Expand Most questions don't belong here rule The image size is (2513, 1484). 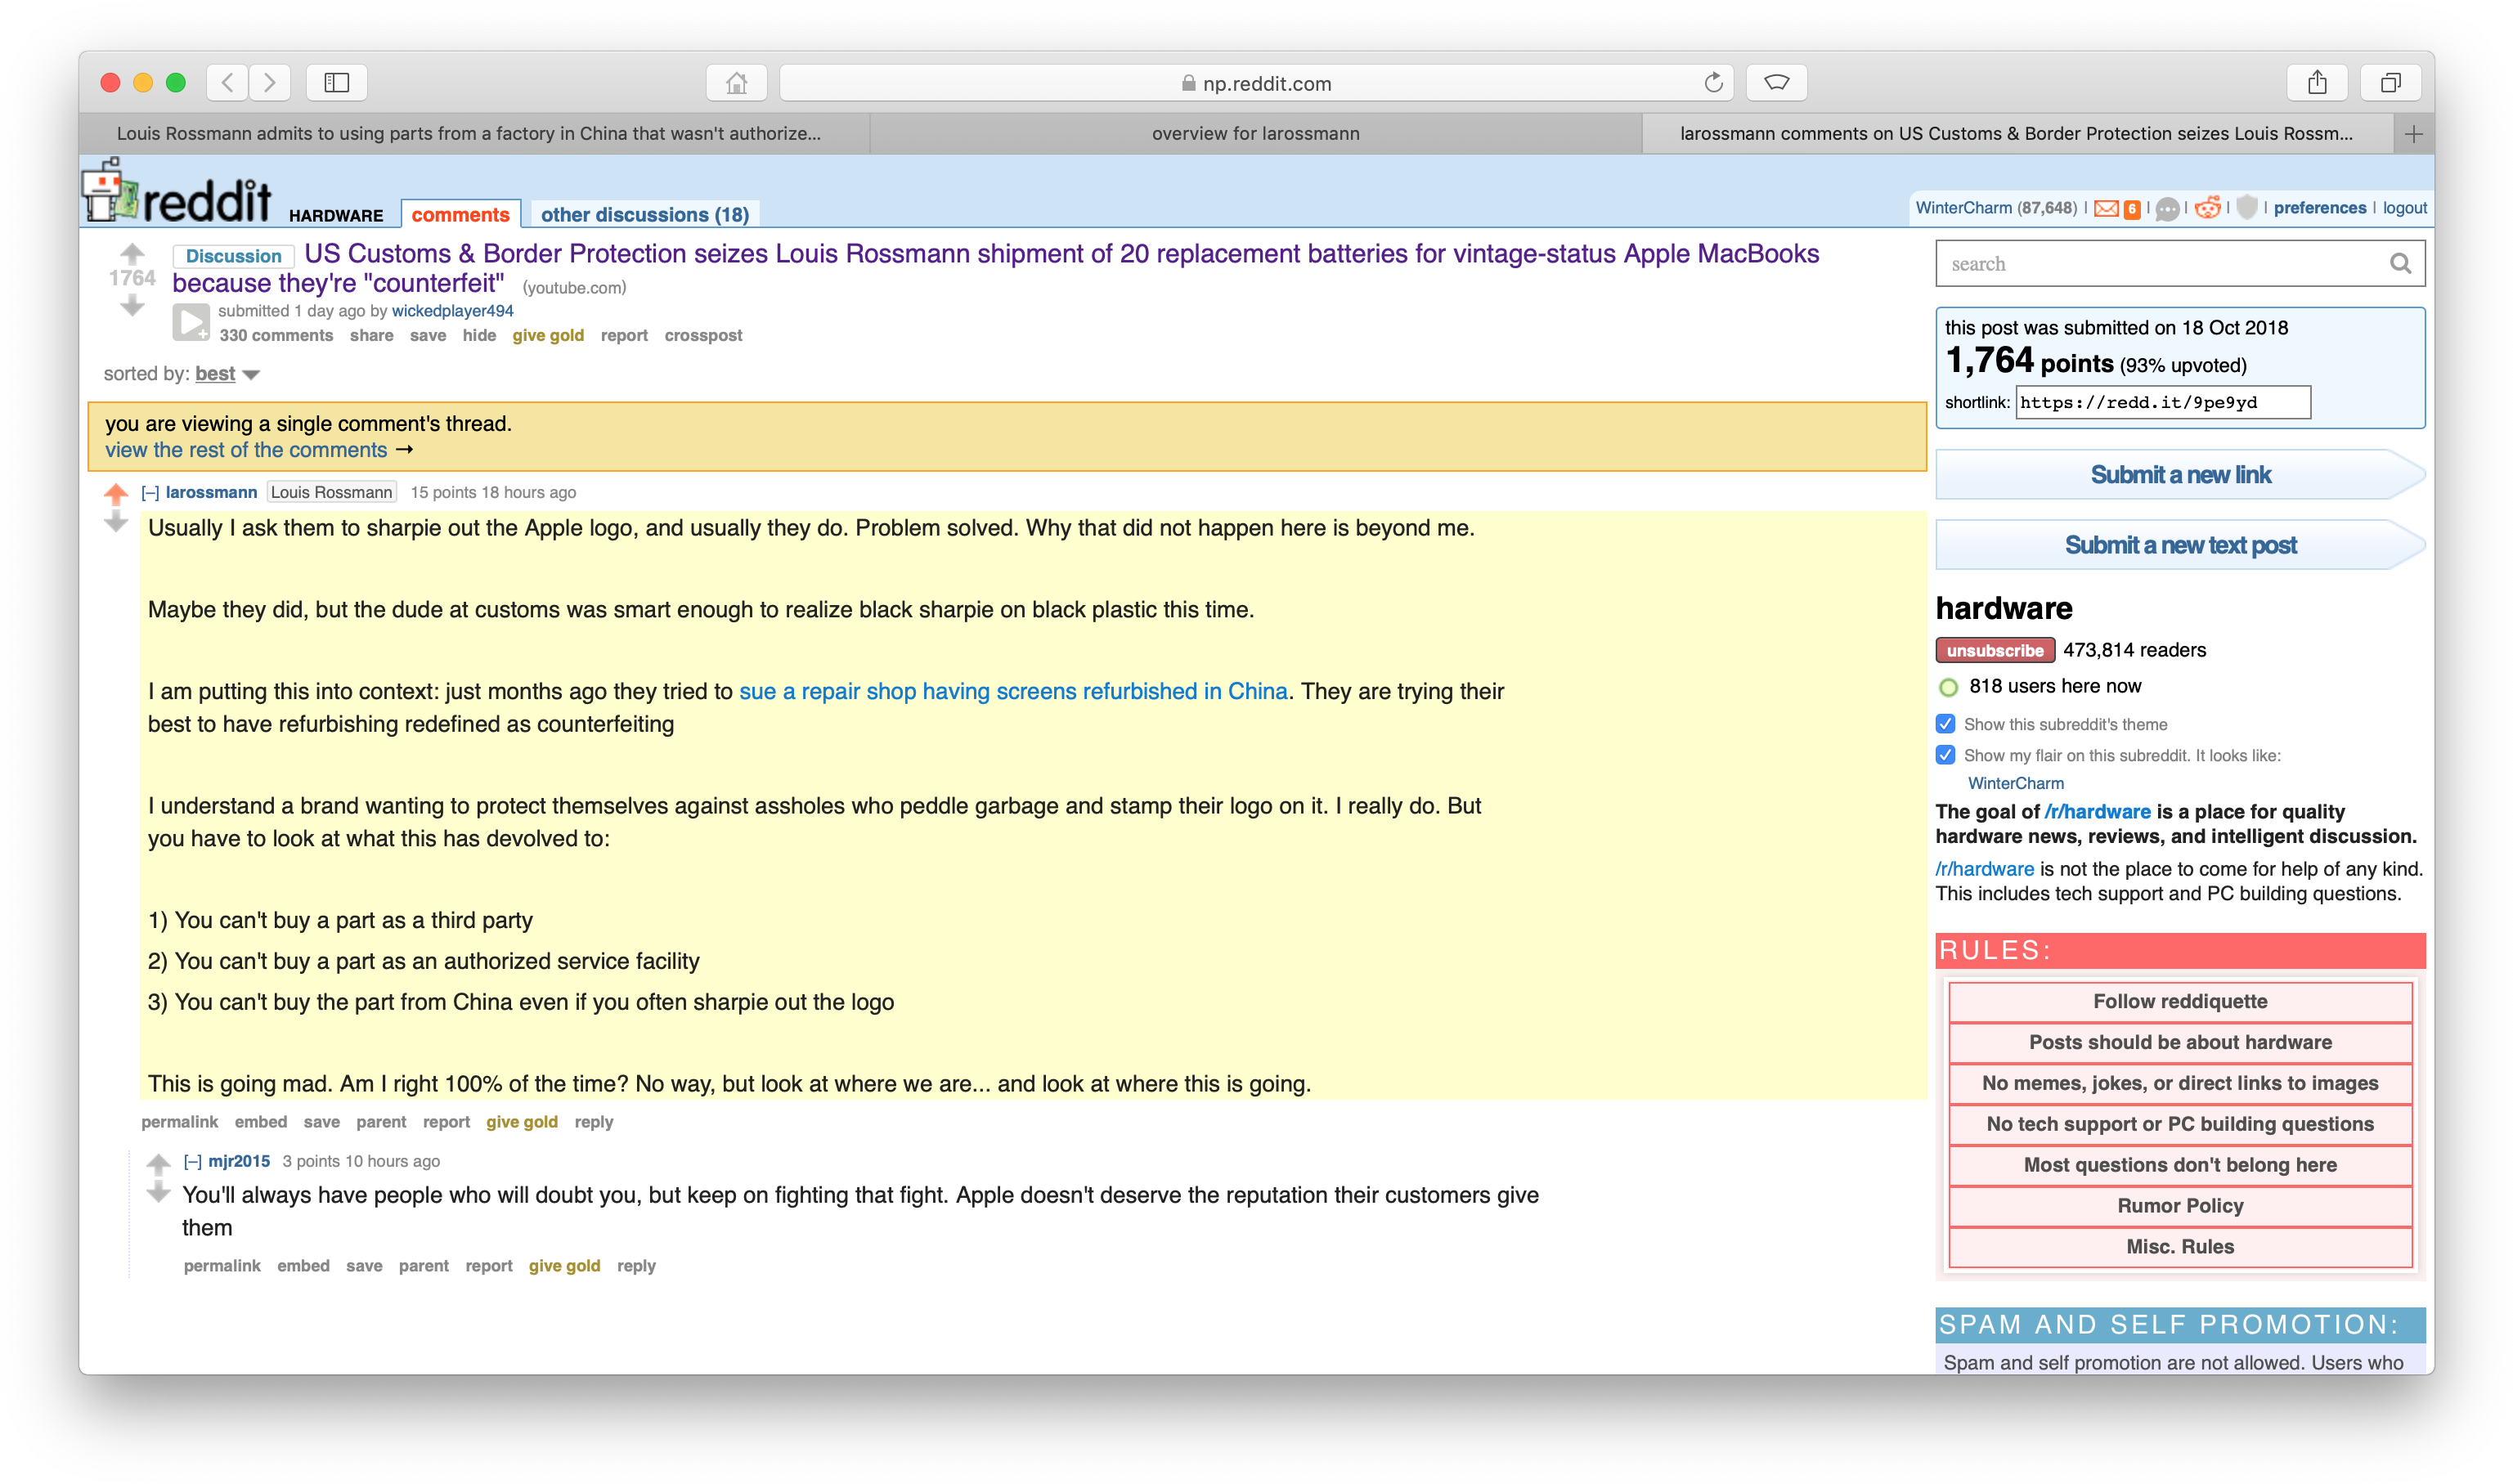(2179, 1166)
